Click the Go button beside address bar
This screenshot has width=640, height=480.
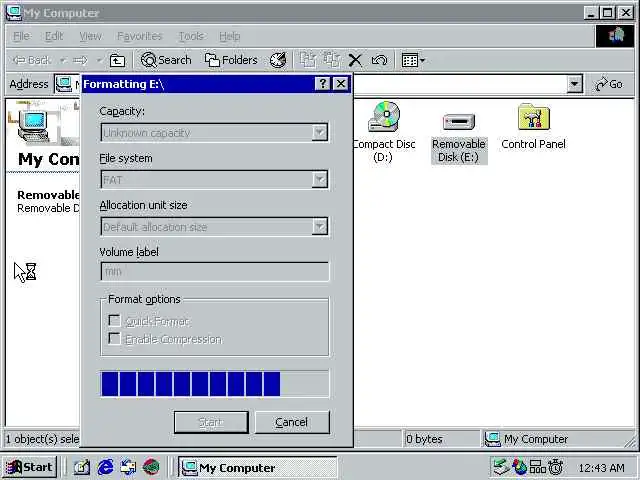click(609, 84)
